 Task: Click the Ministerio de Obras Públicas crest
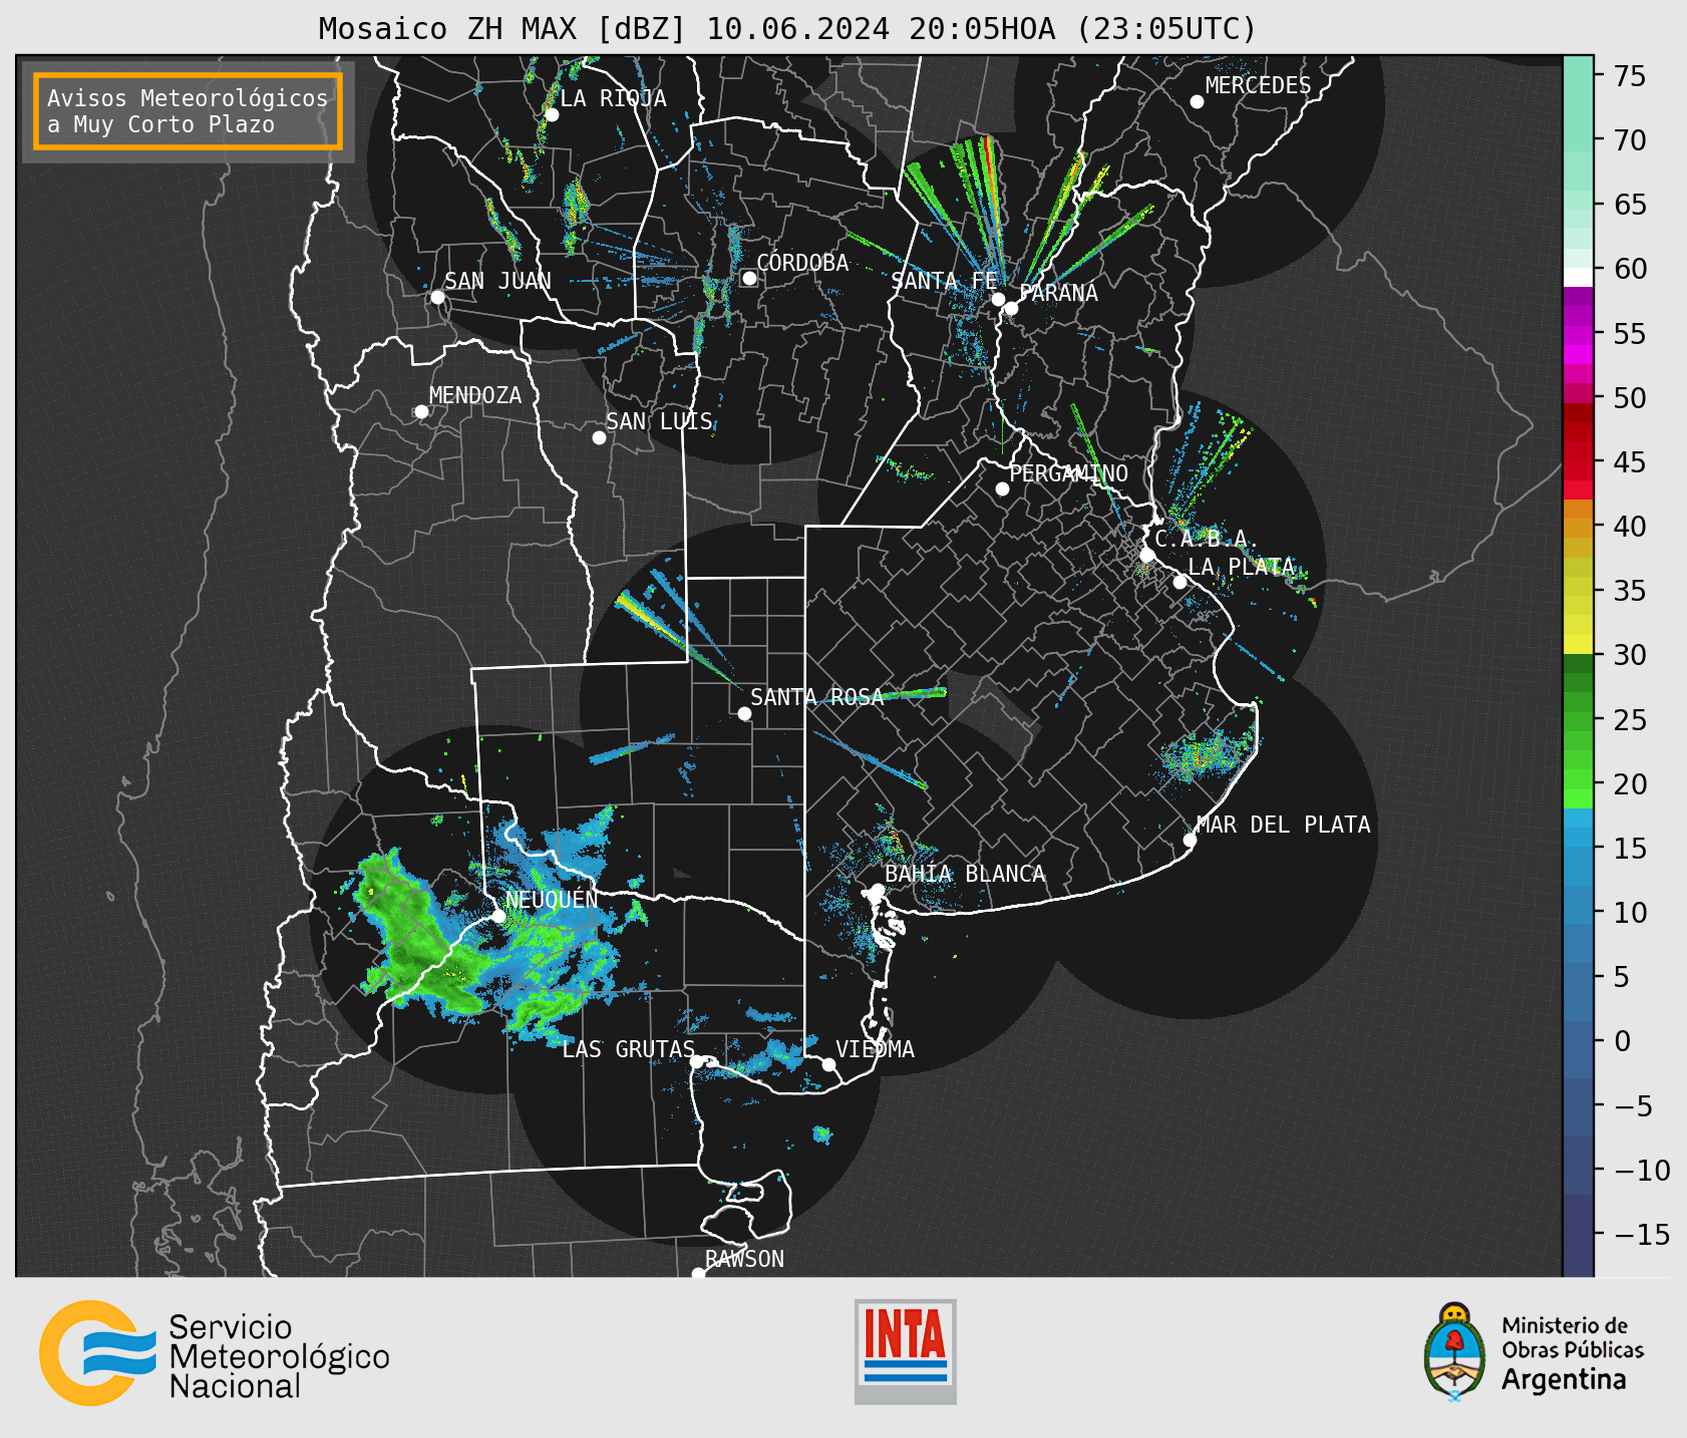(1455, 1352)
